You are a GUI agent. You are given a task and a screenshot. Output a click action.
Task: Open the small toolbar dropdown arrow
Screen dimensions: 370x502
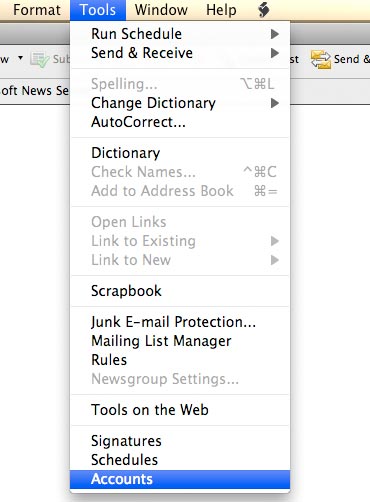click(20, 58)
